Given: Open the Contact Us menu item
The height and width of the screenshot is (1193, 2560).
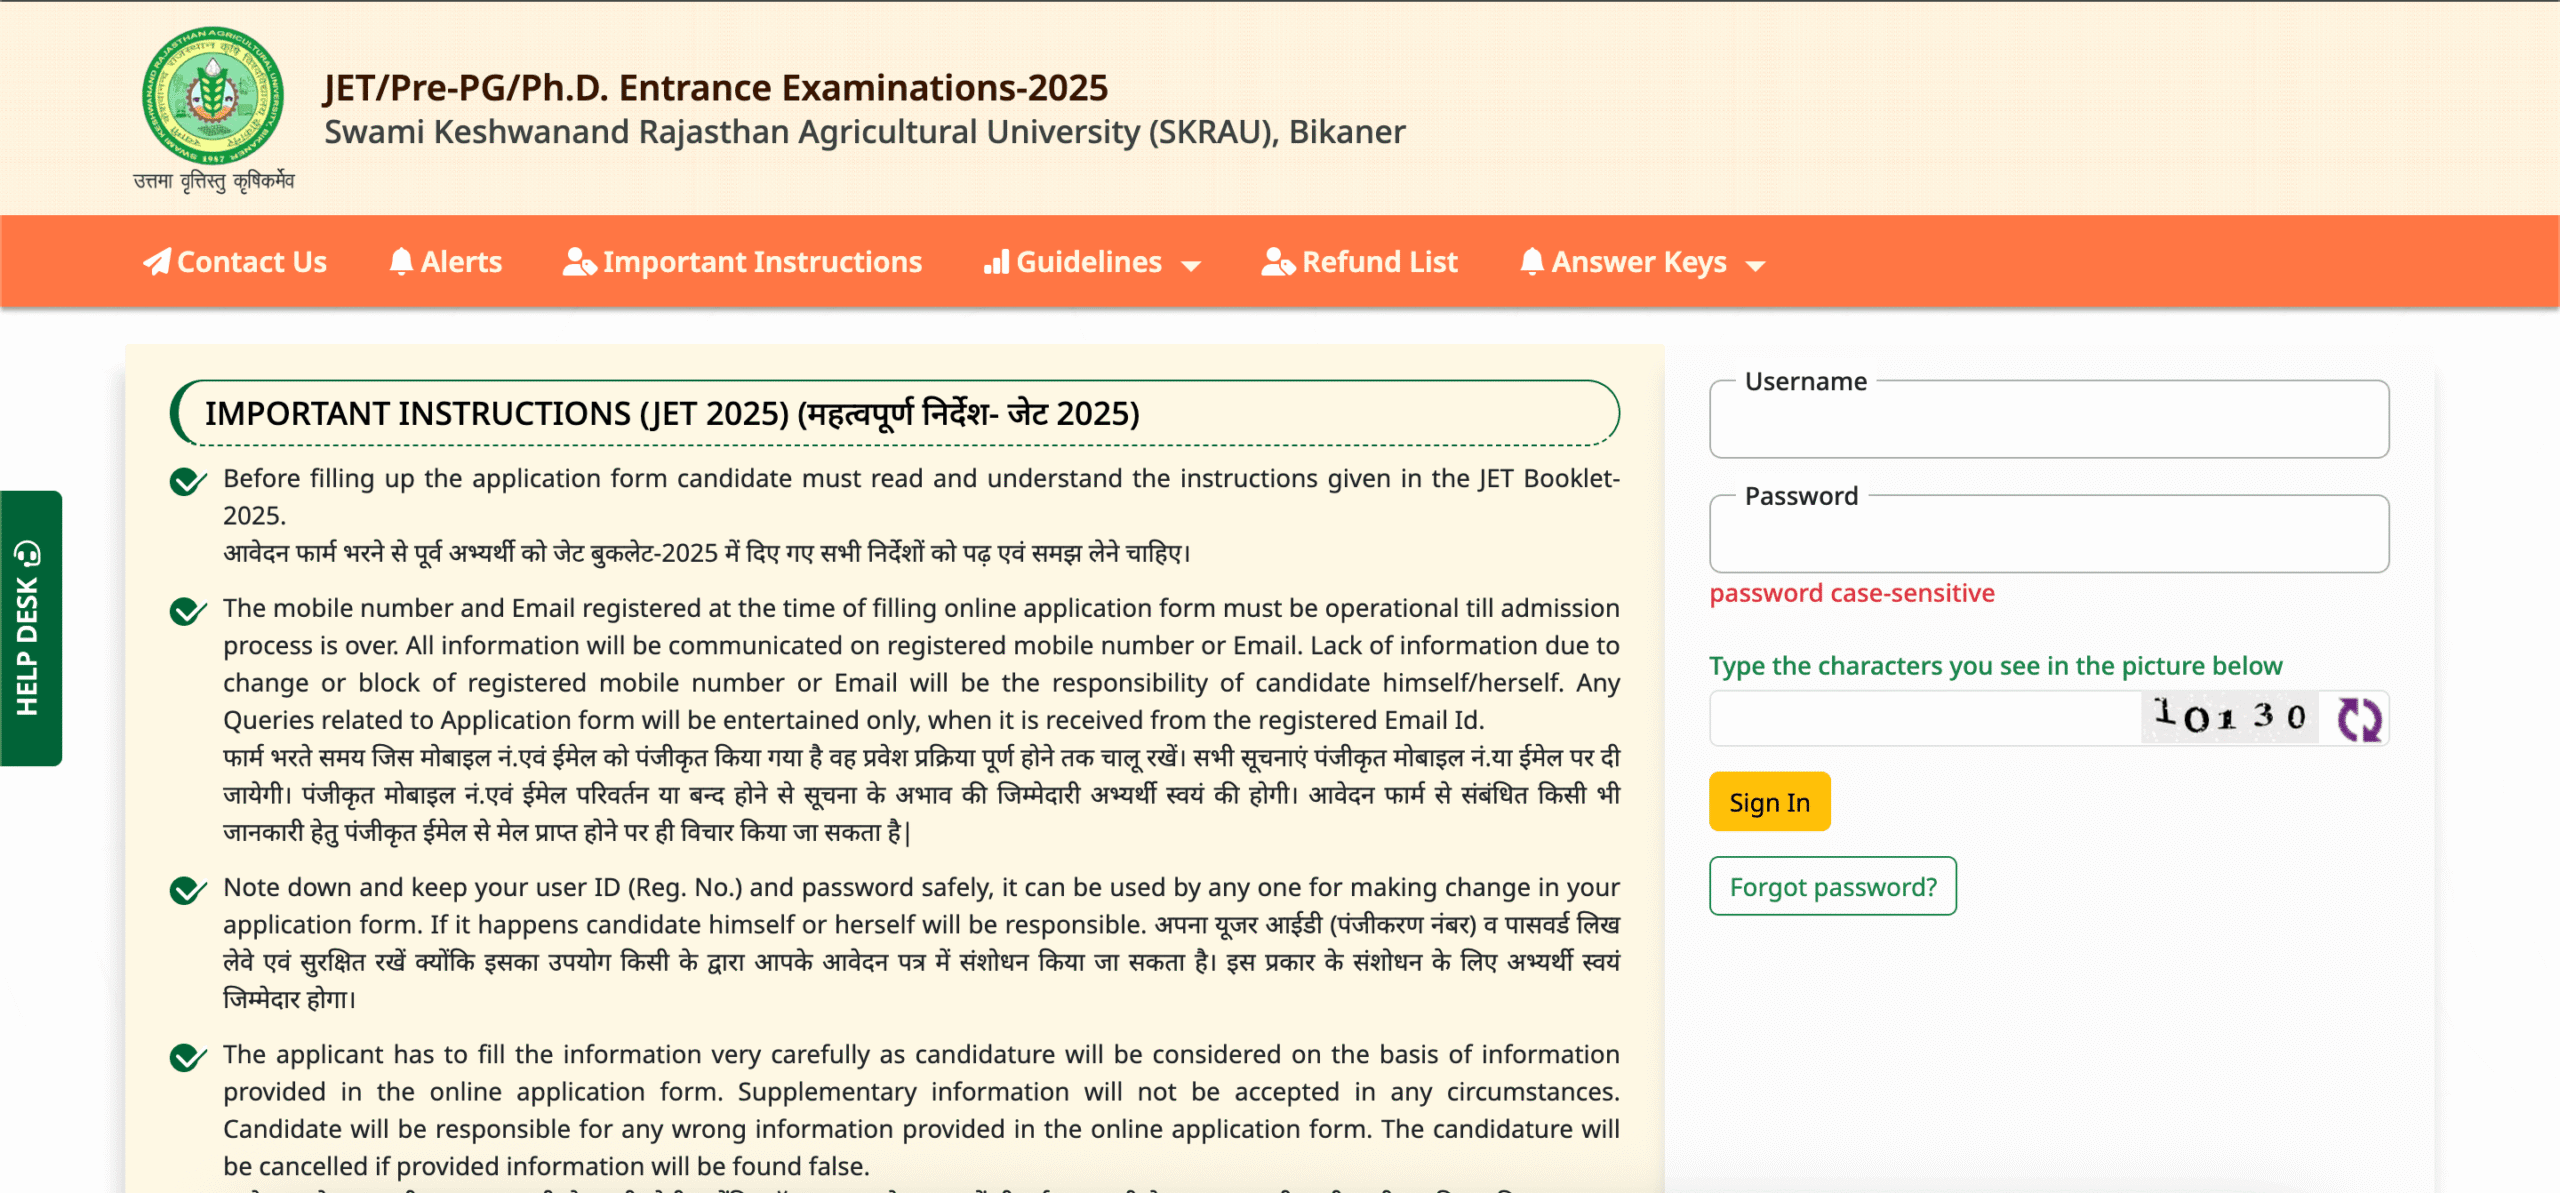Looking at the screenshot, I should pyautogui.click(x=235, y=262).
